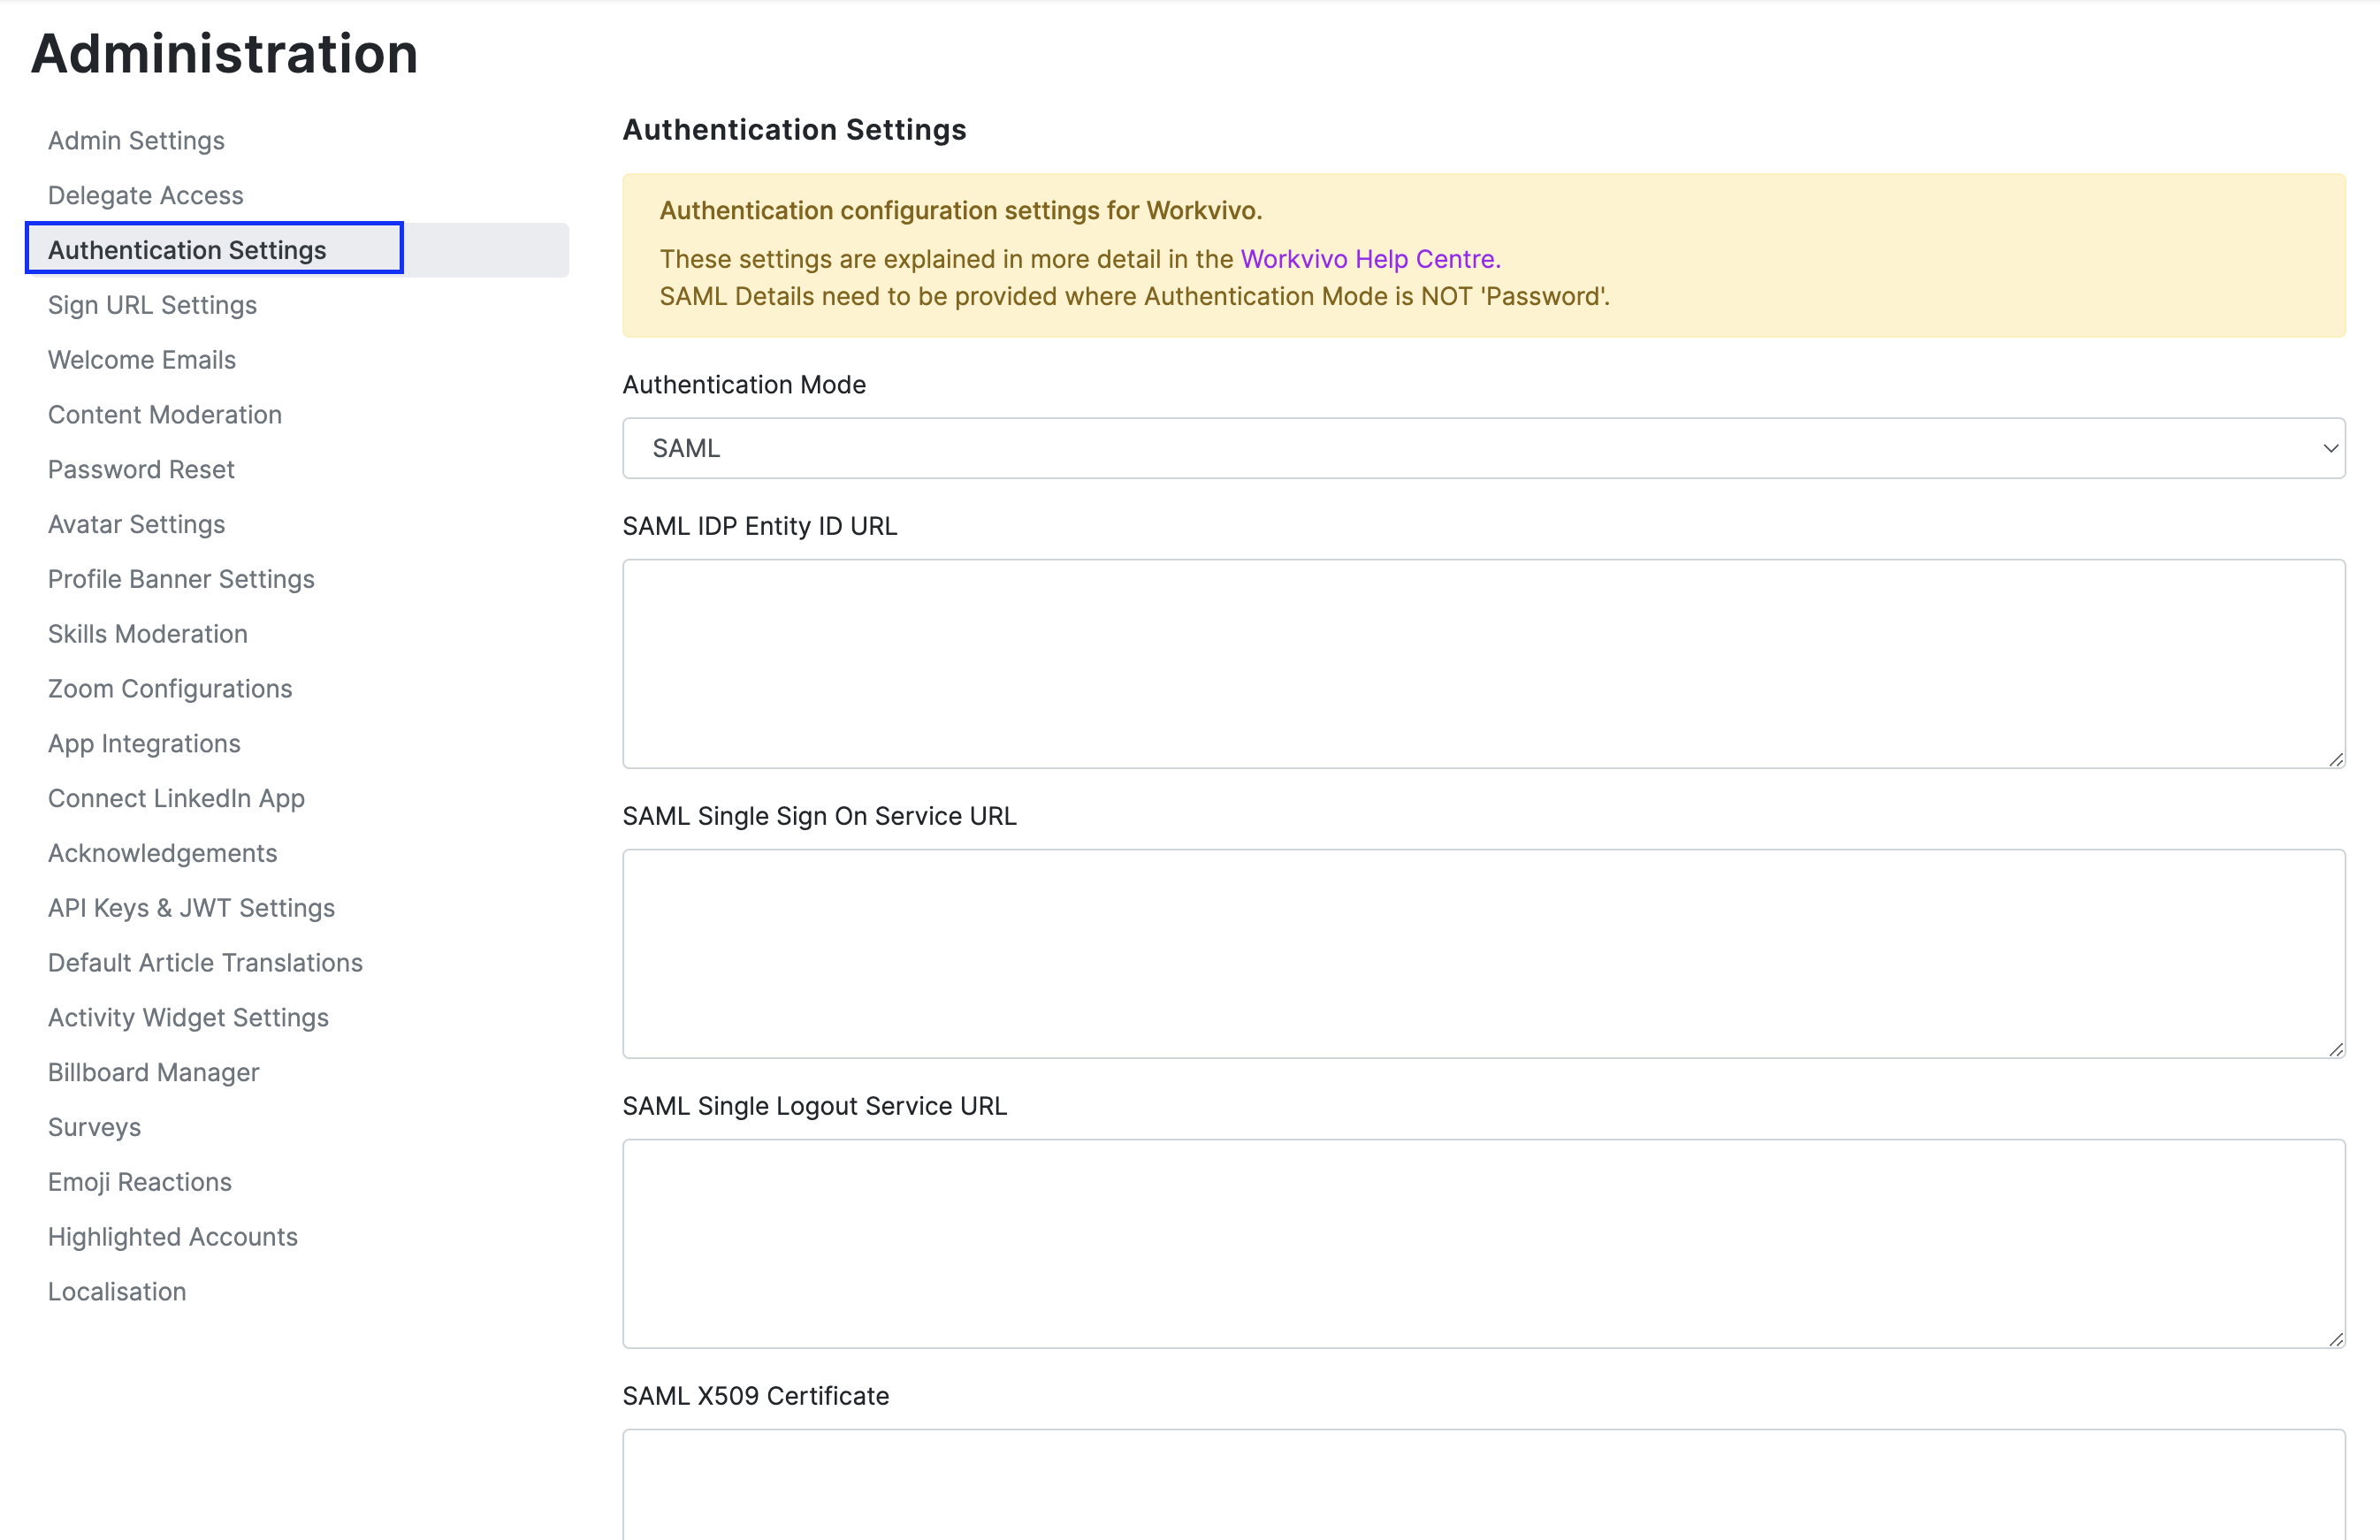2380x1540 pixels.
Task: Open Content Moderation settings
Action: click(165, 415)
